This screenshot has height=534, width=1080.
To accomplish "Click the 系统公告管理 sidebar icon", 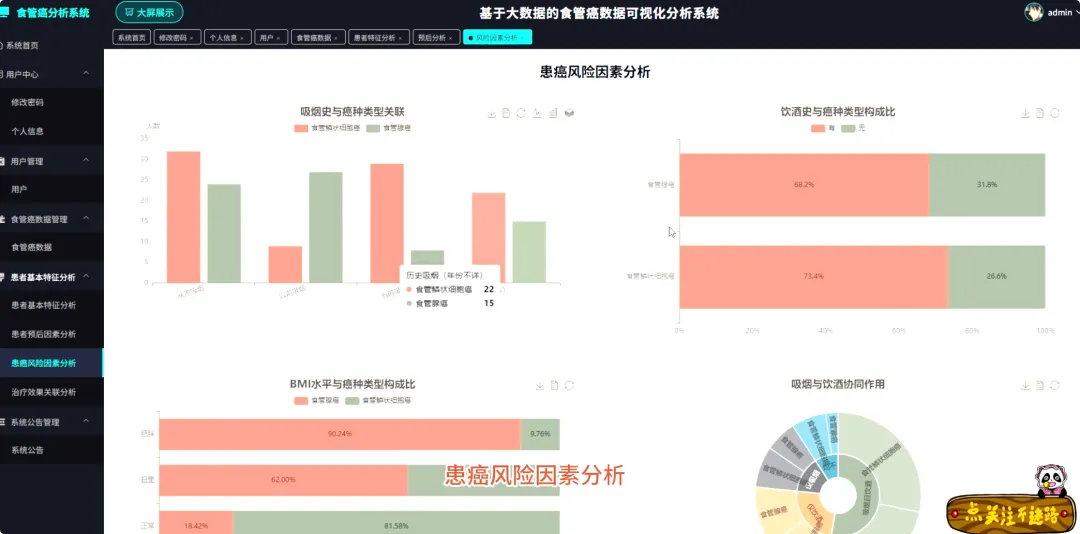I will pos(3,422).
